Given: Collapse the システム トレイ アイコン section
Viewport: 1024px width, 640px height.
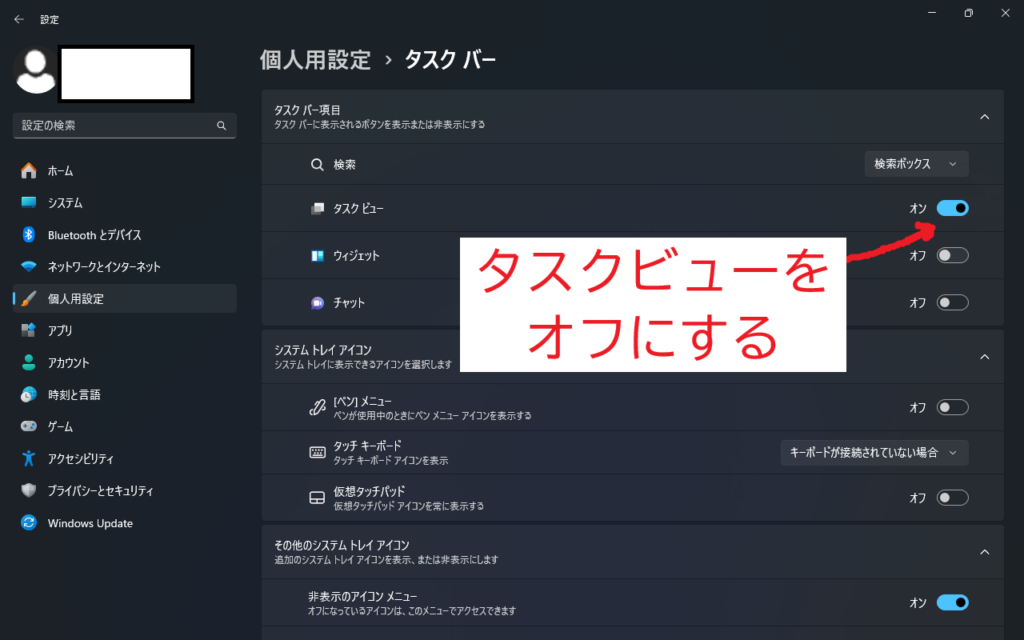Looking at the screenshot, I should tap(984, 357).
